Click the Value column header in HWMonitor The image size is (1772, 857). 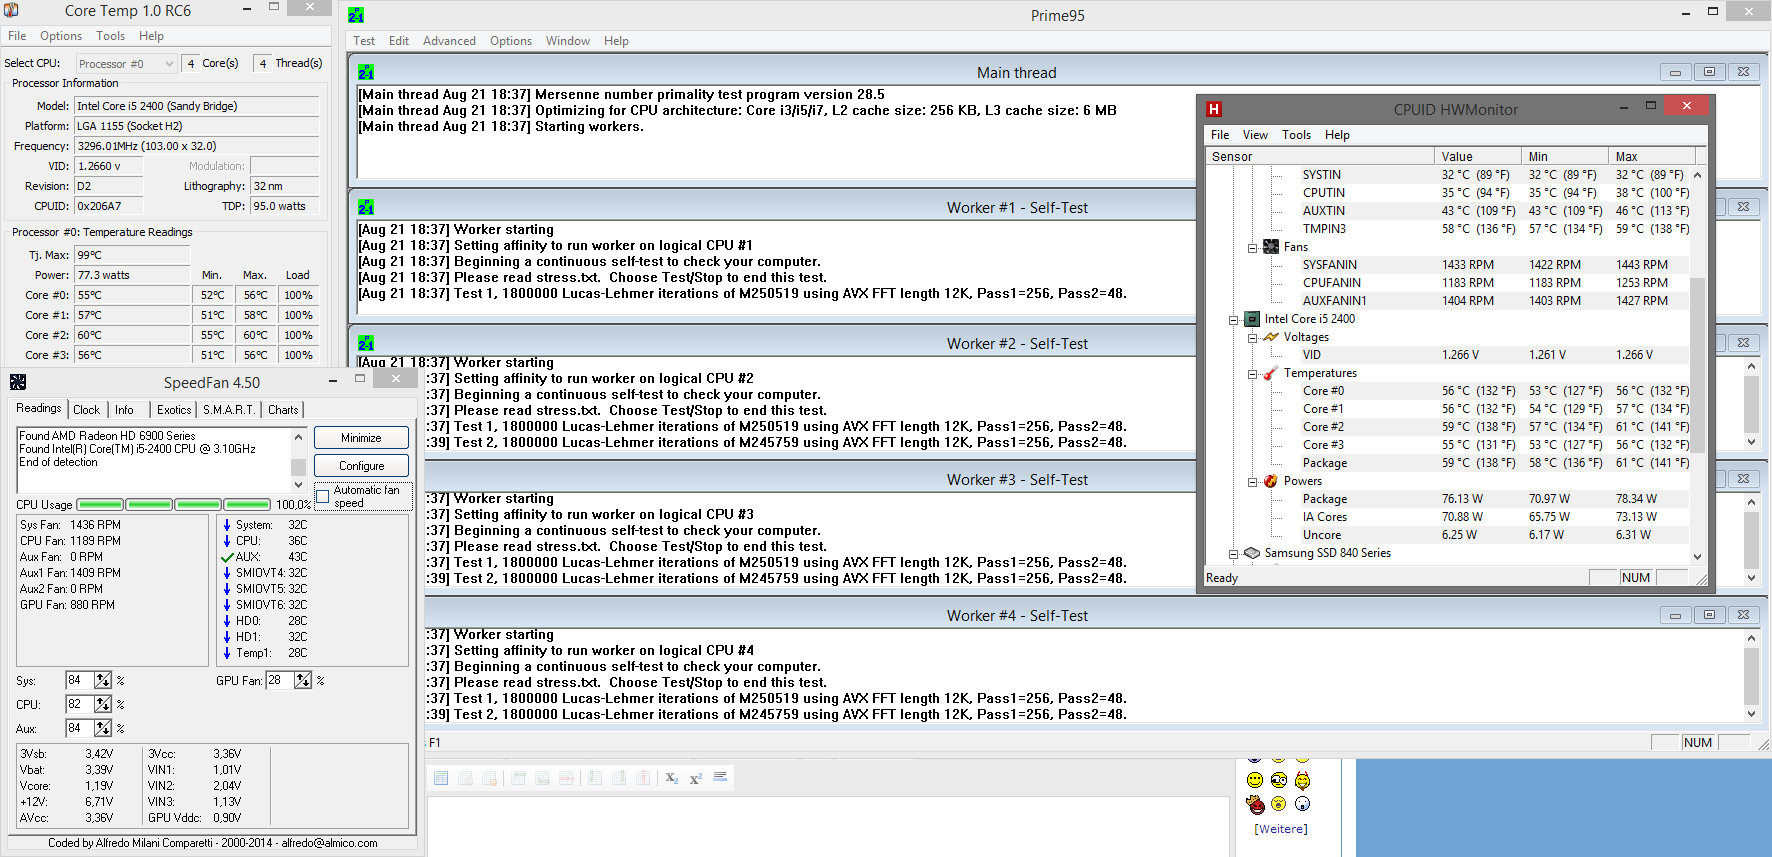(x=1478, y=156)
